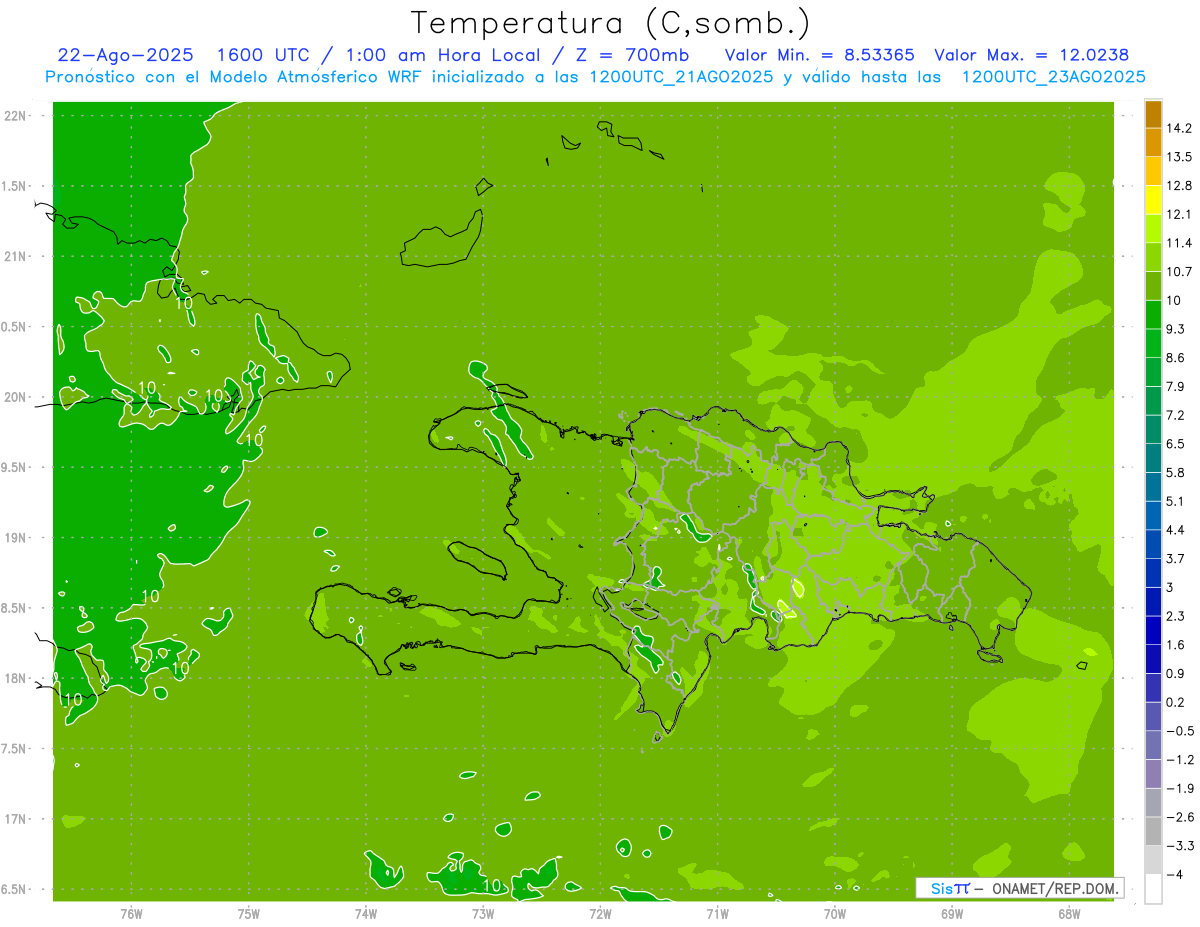
Task: Click the "6.5N" latitude label
Action: (x=14, y=889)
